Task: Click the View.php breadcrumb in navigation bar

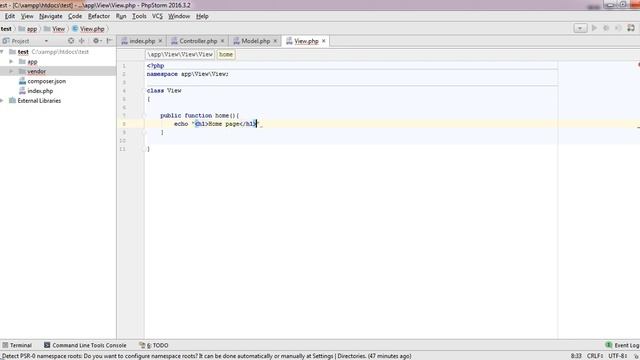Action: coord(88,29)
